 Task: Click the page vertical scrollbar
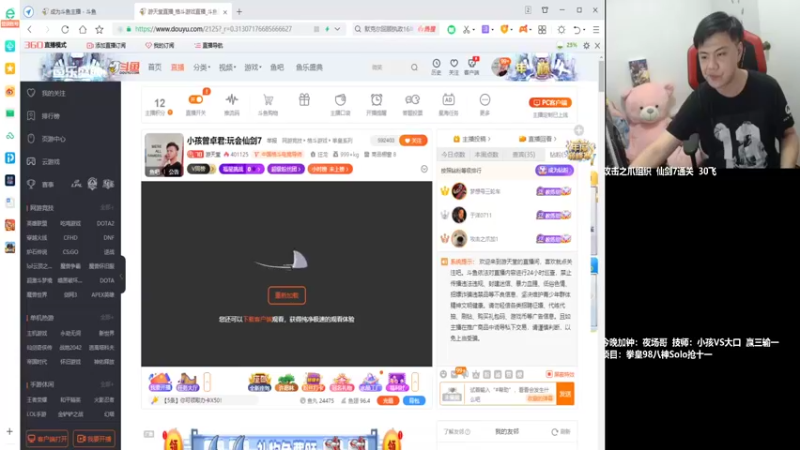(x=602, y=77)
